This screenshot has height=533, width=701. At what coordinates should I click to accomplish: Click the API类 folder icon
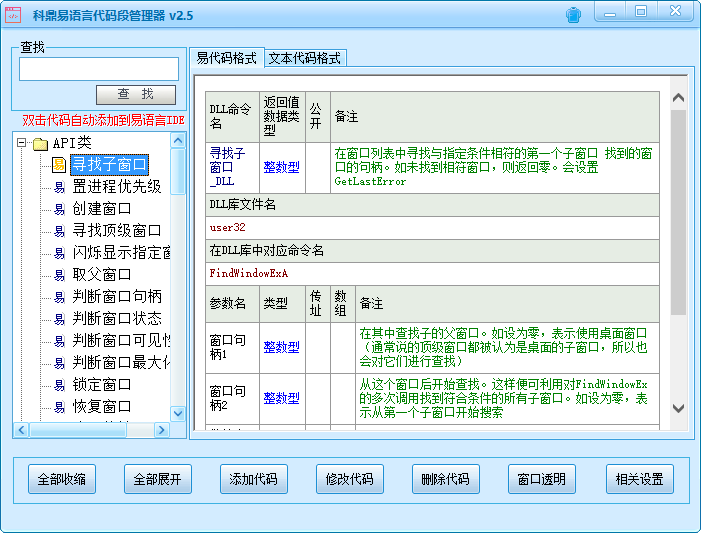(40, 143)
